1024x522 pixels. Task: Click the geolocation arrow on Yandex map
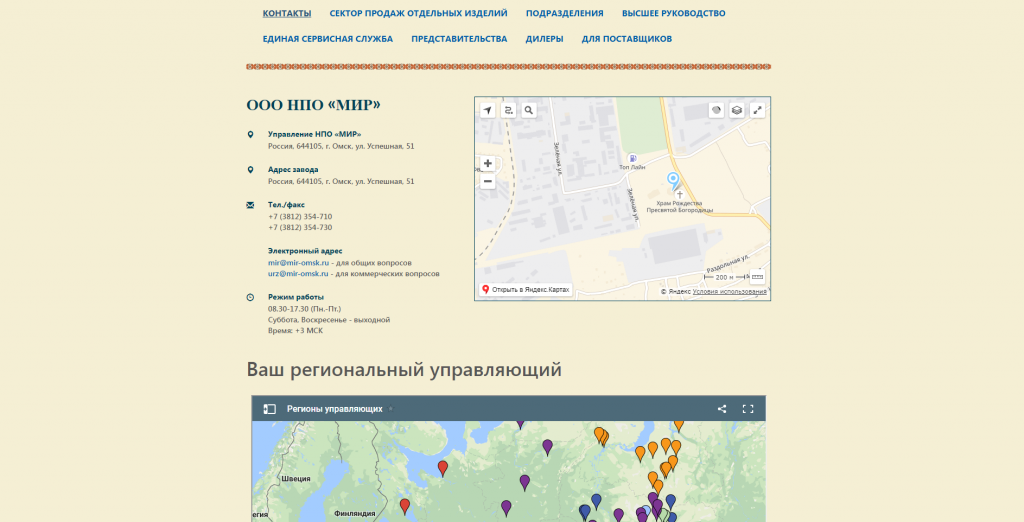(x=487, y=110)
